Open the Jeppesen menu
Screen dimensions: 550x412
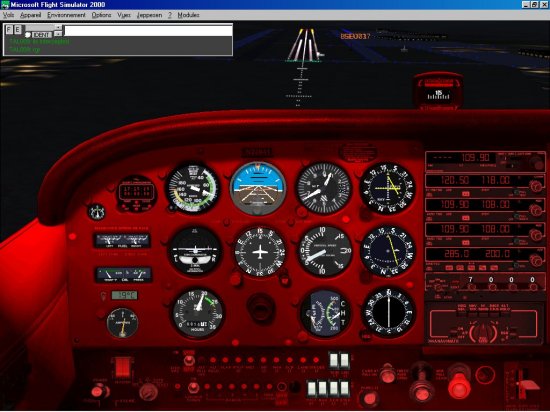point(149,15)
